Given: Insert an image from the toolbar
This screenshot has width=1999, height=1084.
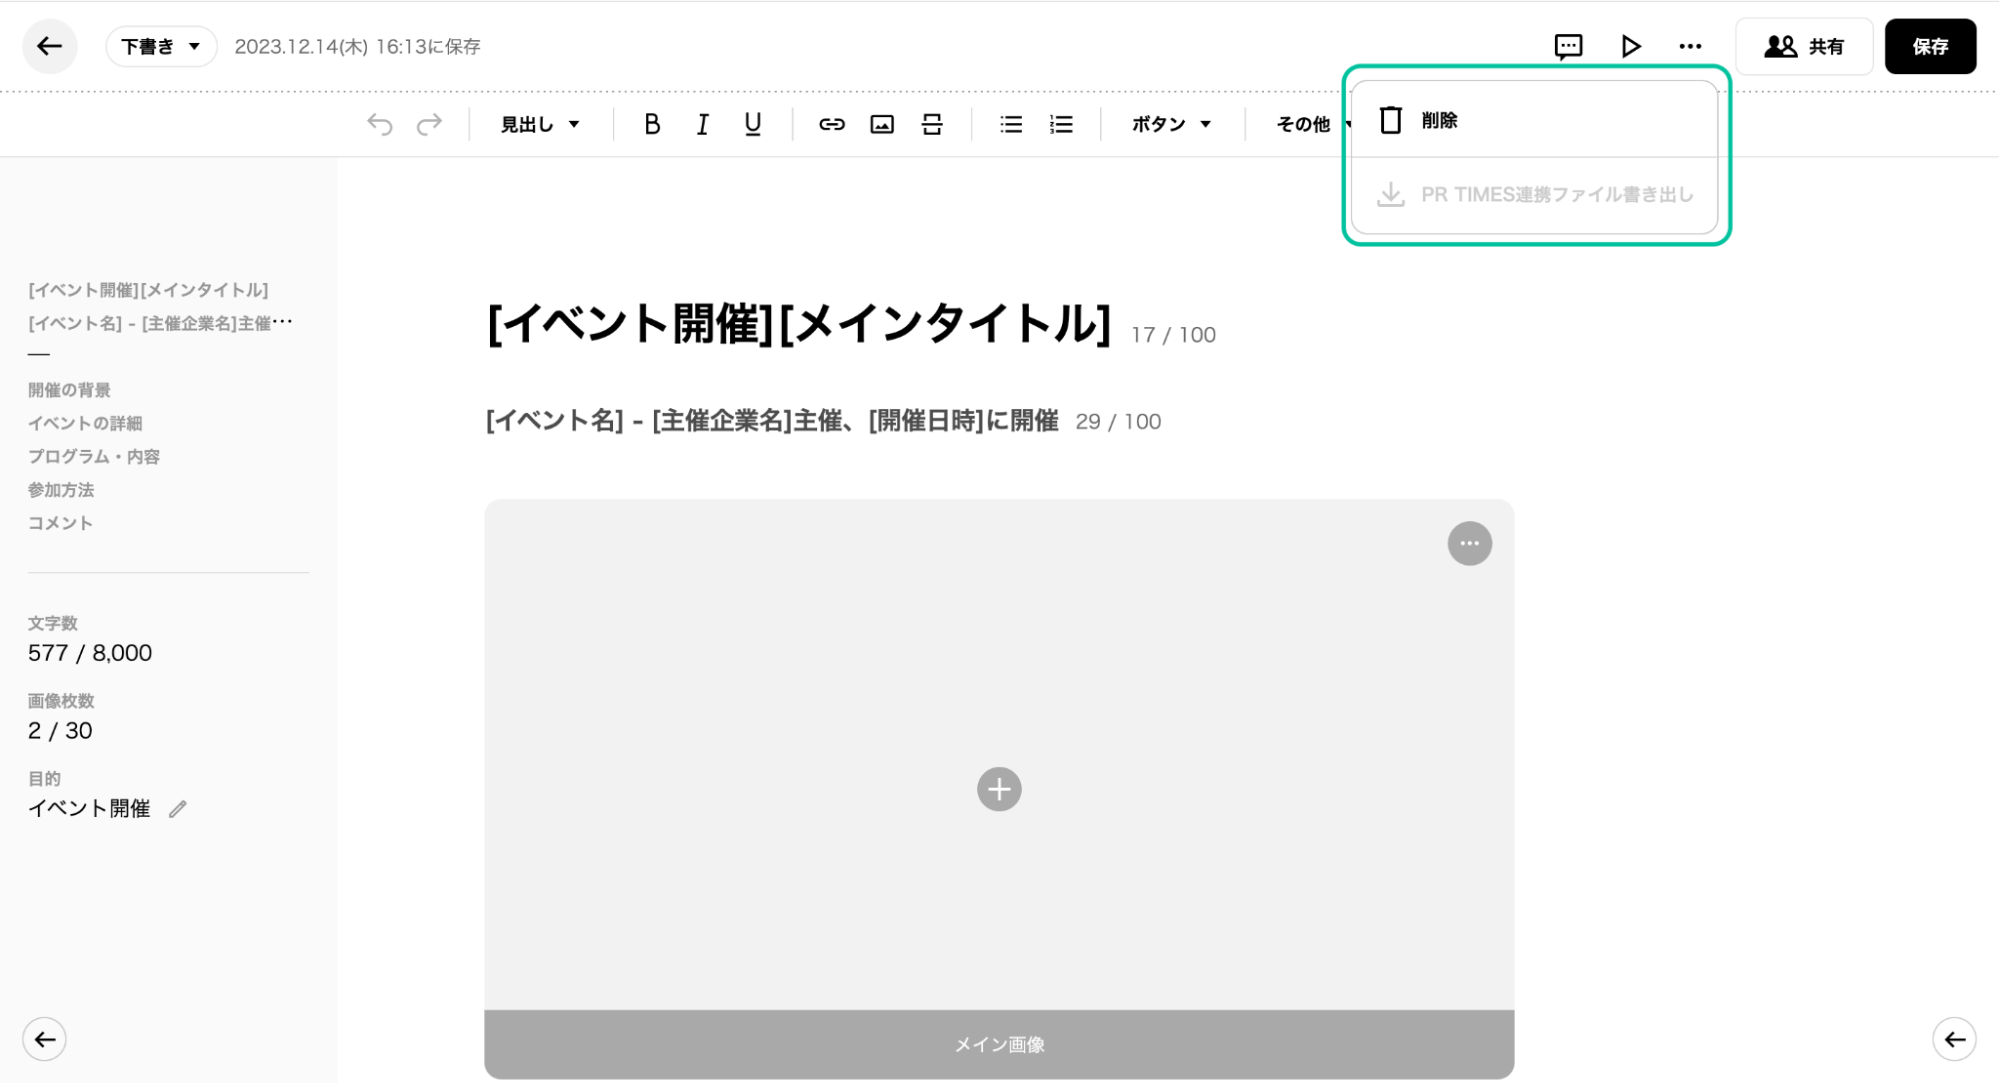Looking at the screenshot, I should (881, 124).
